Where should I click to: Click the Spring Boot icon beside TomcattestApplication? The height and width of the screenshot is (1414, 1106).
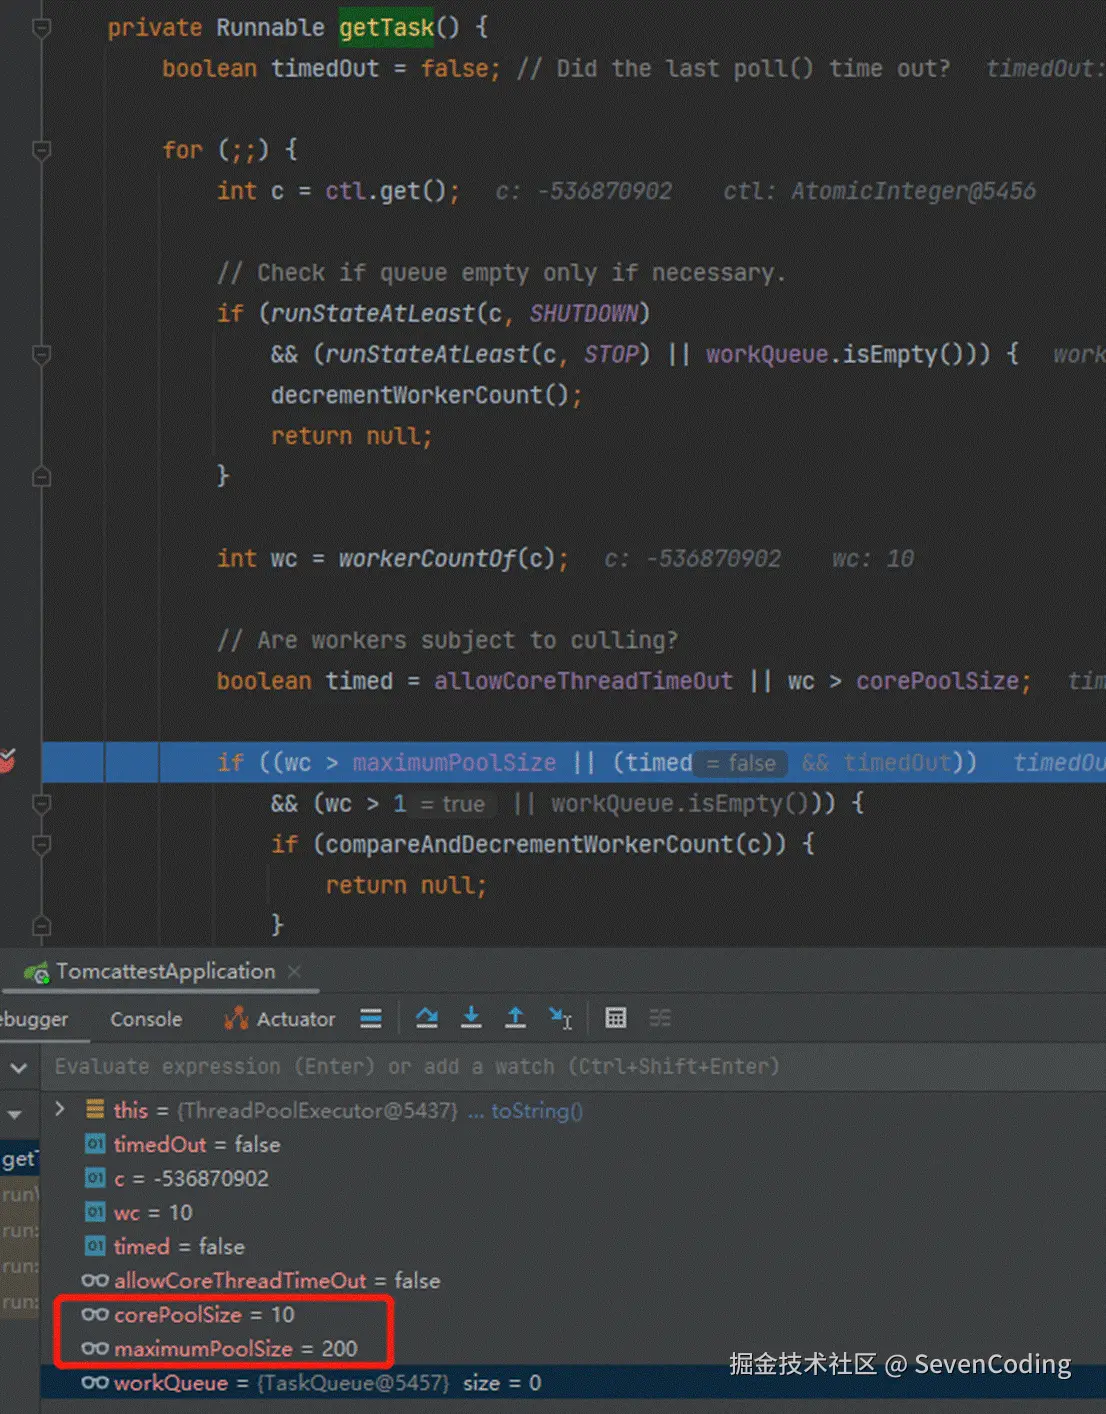(x=36, y=971)
